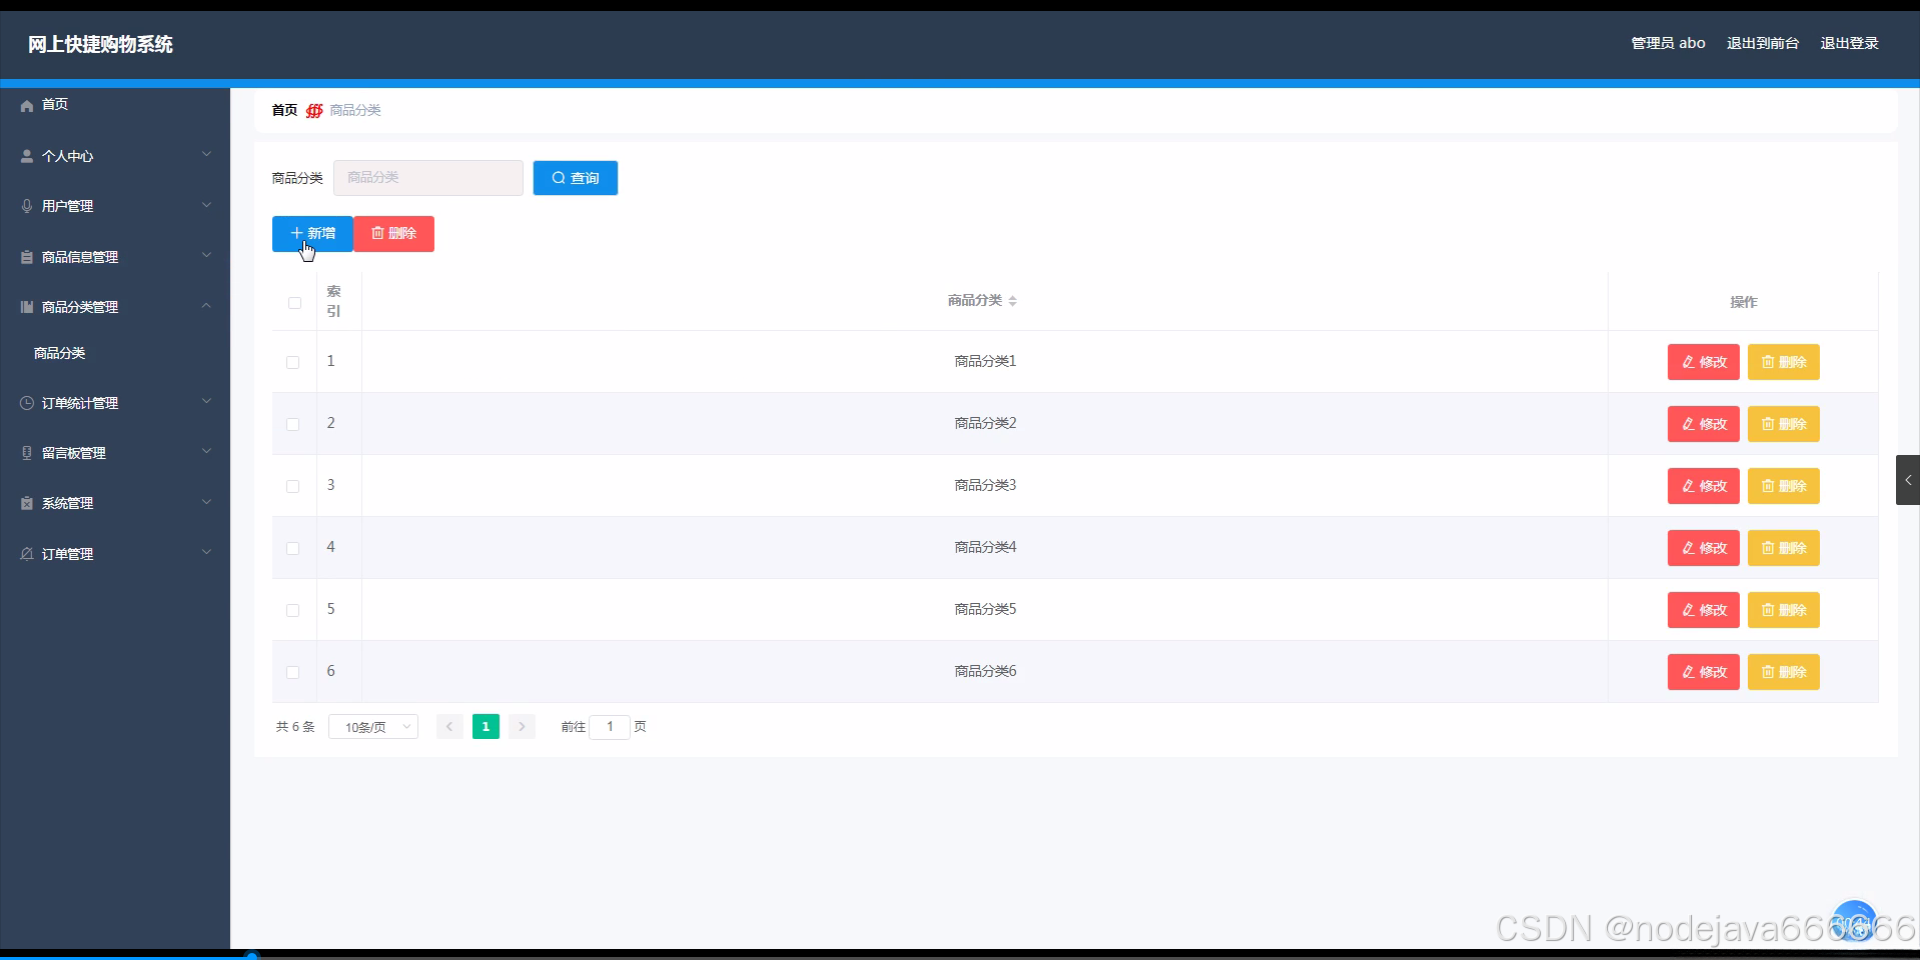Focus the 商品分类 search input field
1920x960 pixels.
(x=428, y=178)
